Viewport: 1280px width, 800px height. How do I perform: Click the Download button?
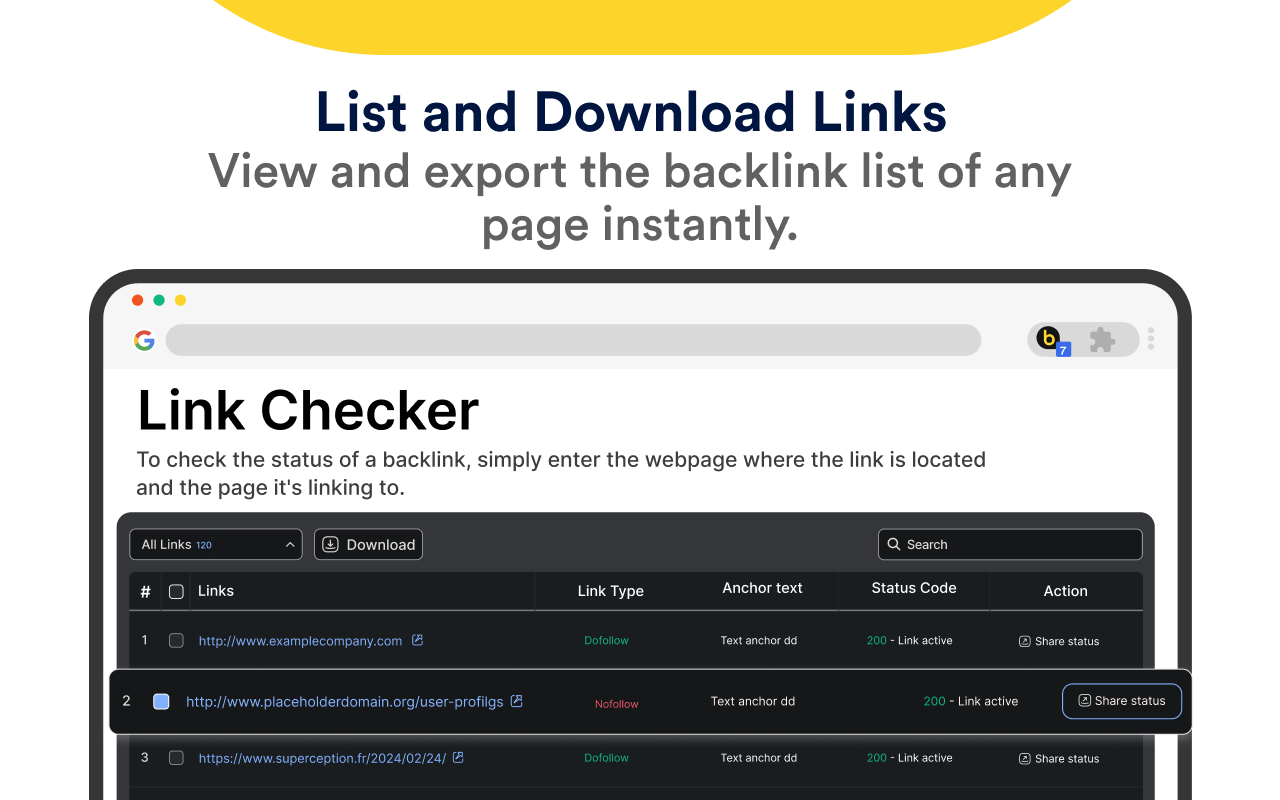point(369,544)
